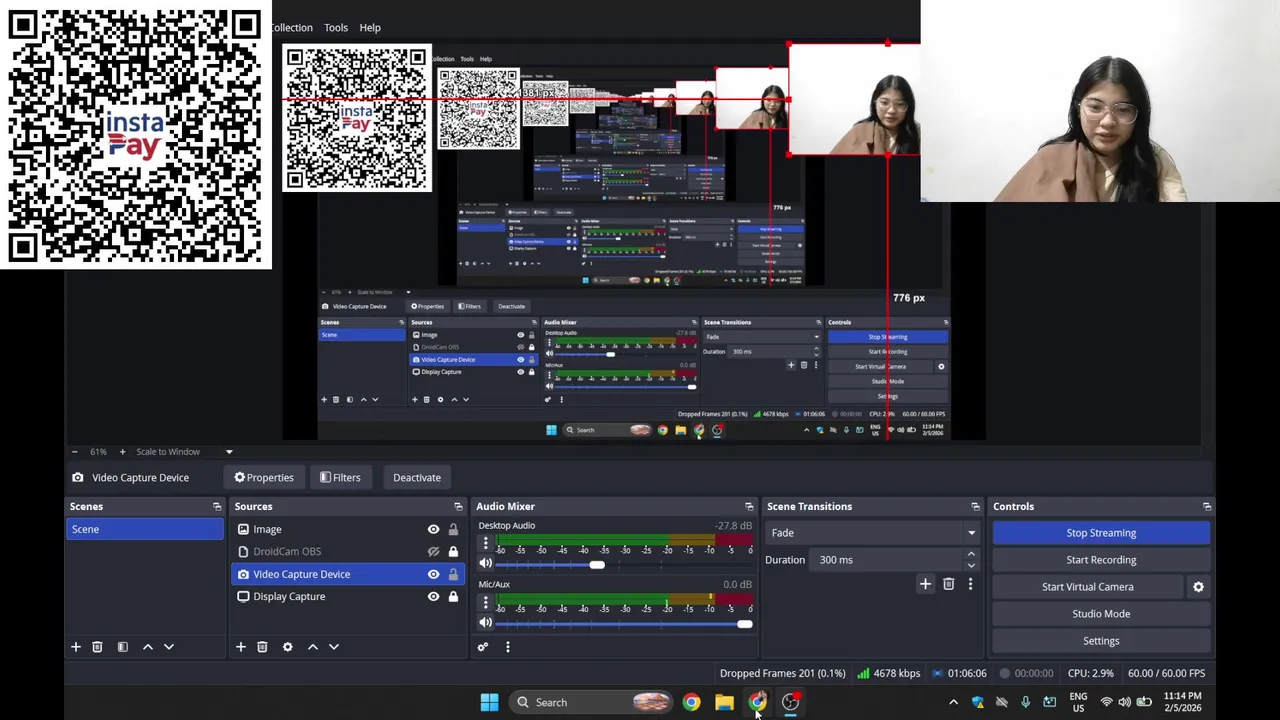Select Scene in the Scenes list

coord(145,529)
